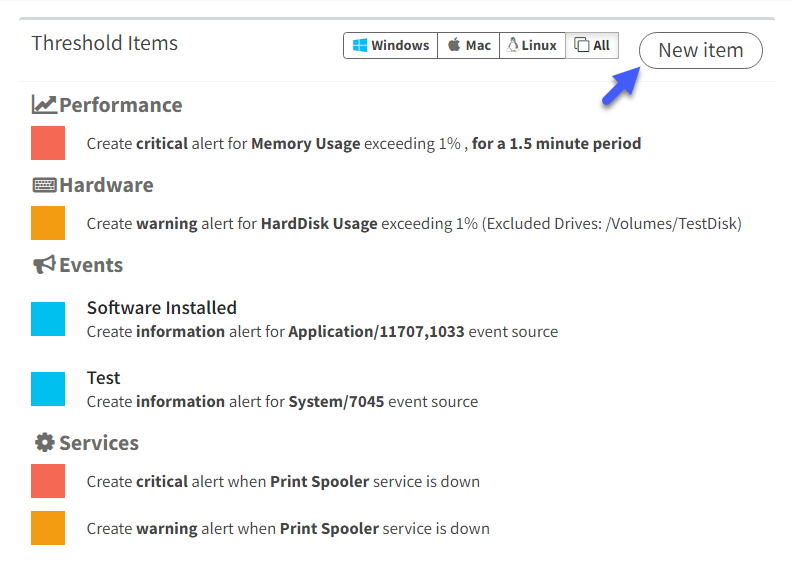Viewport: 792px width, 572px height.
Task: Open the Test event threshold item
Action: point(282,389)
